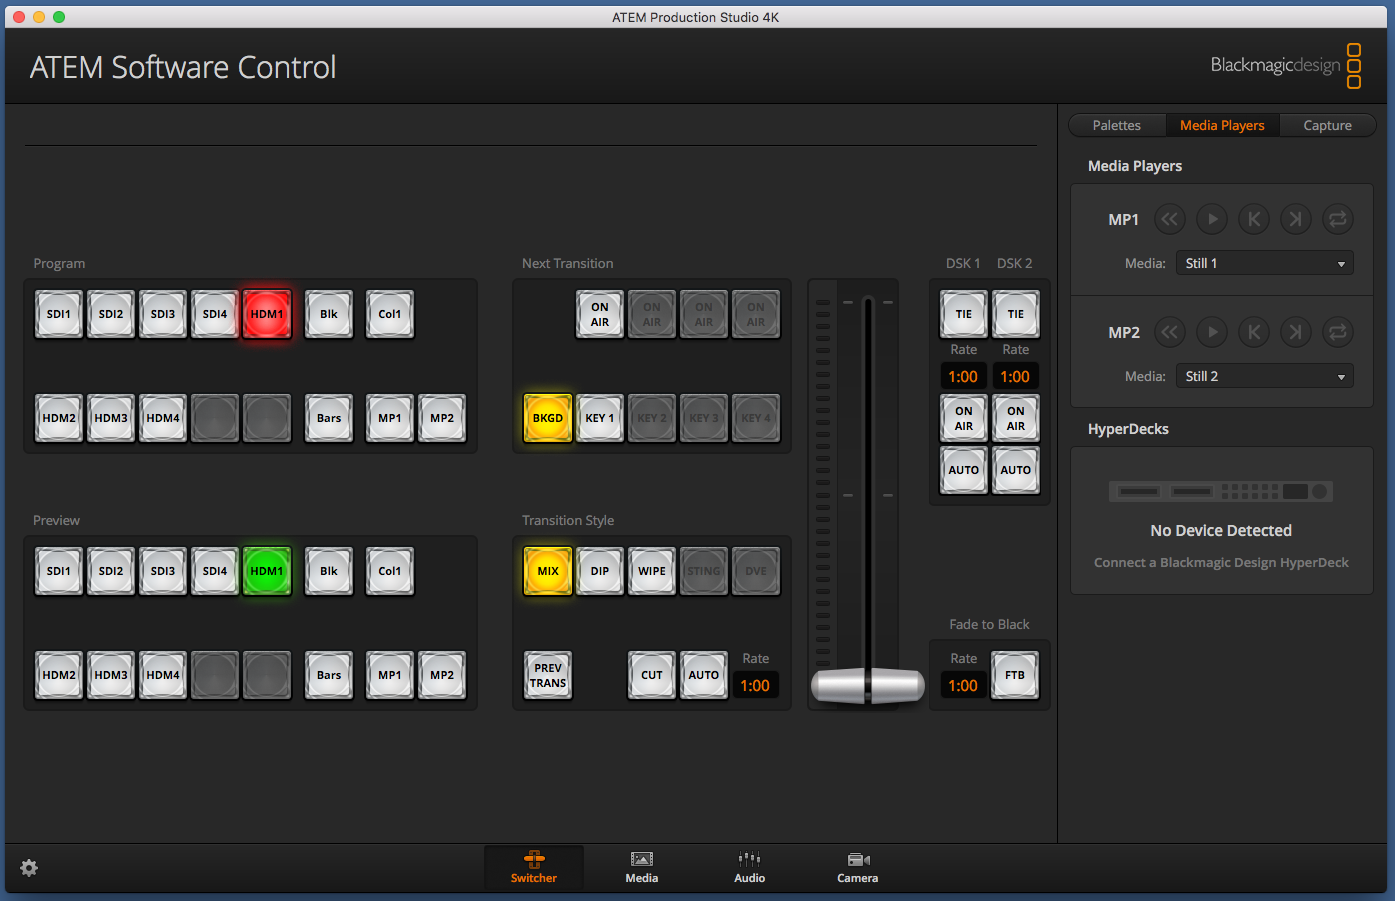This screenshot has width=1395, height=901.
Task: Select WIPE transition style
Action: (x=652, y=571)
